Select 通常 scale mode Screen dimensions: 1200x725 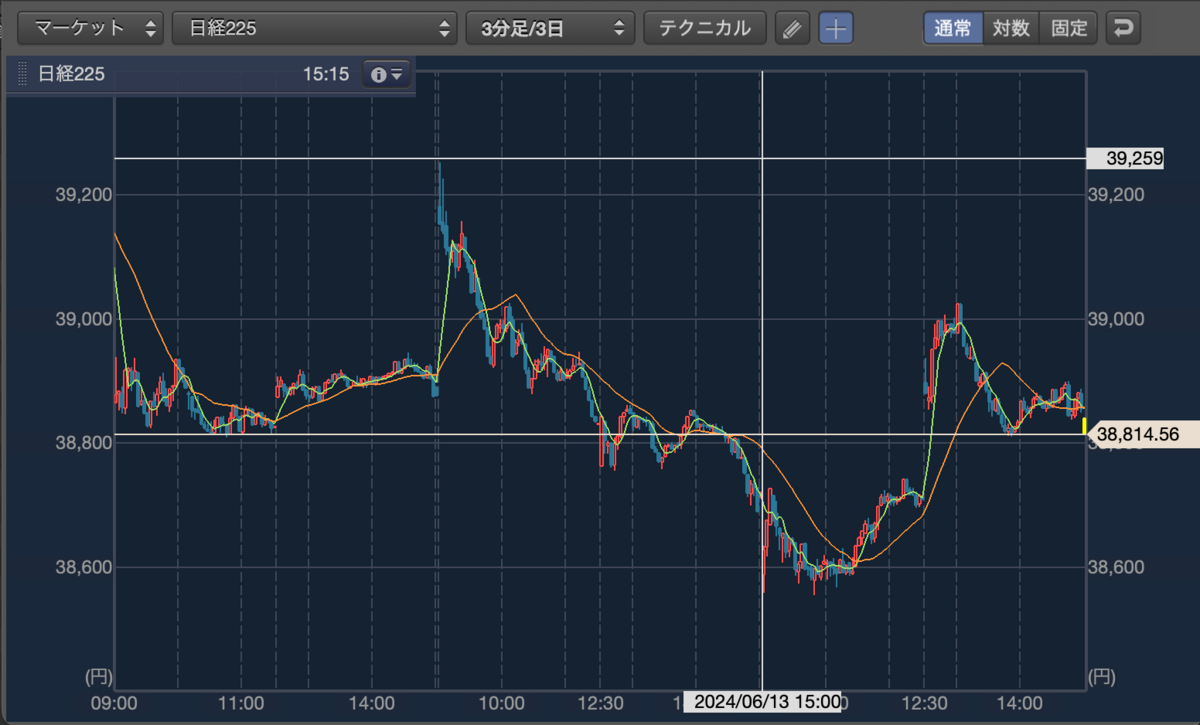tap(953, 28)
